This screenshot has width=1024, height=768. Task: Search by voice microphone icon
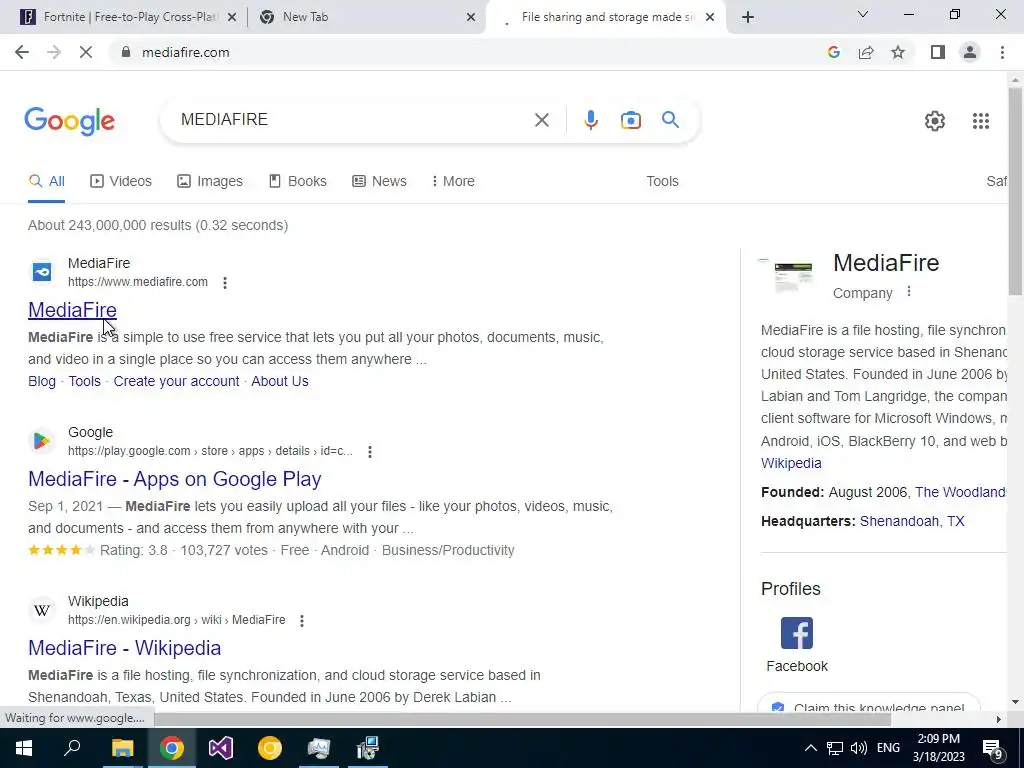click(x=590, y=120)
